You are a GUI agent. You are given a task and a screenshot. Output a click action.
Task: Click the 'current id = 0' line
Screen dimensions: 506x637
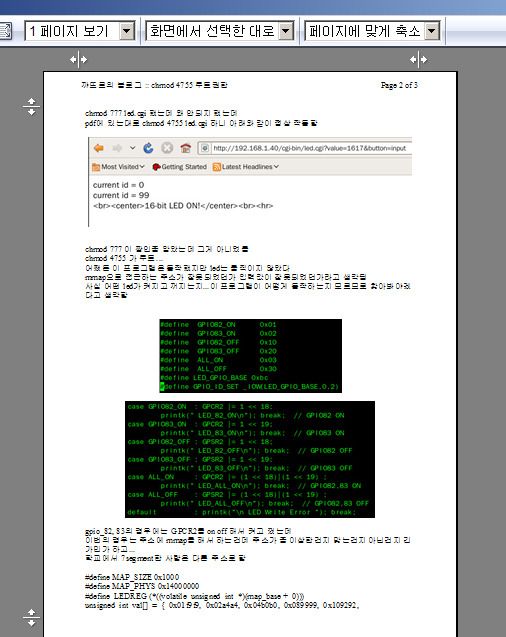click(x=119, y=185)
